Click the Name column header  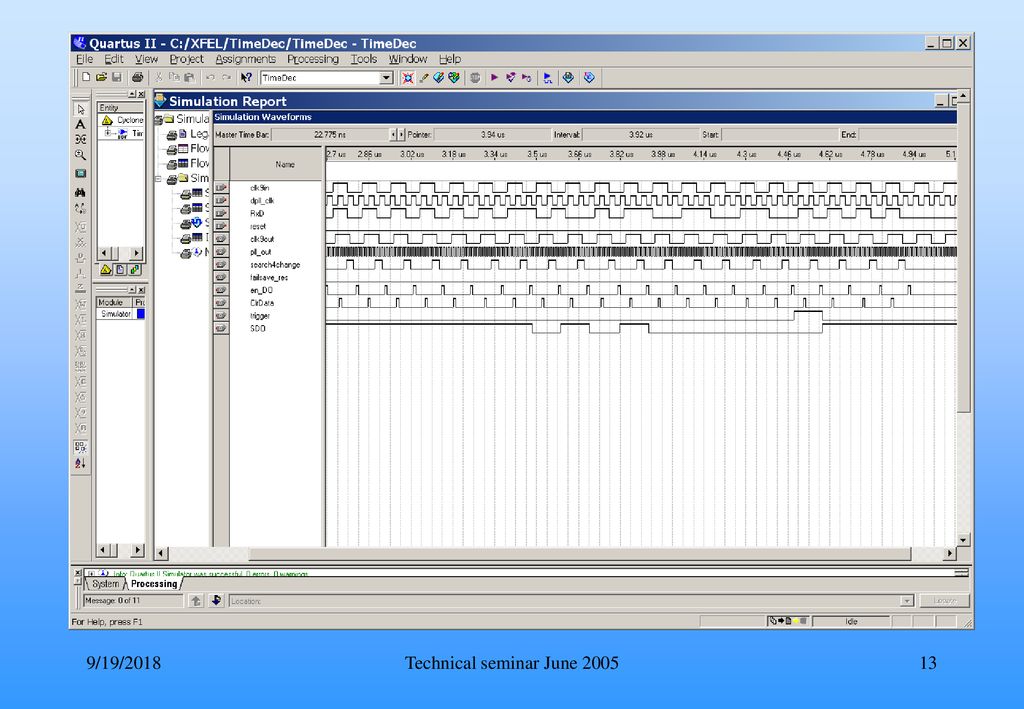(285, 165)
